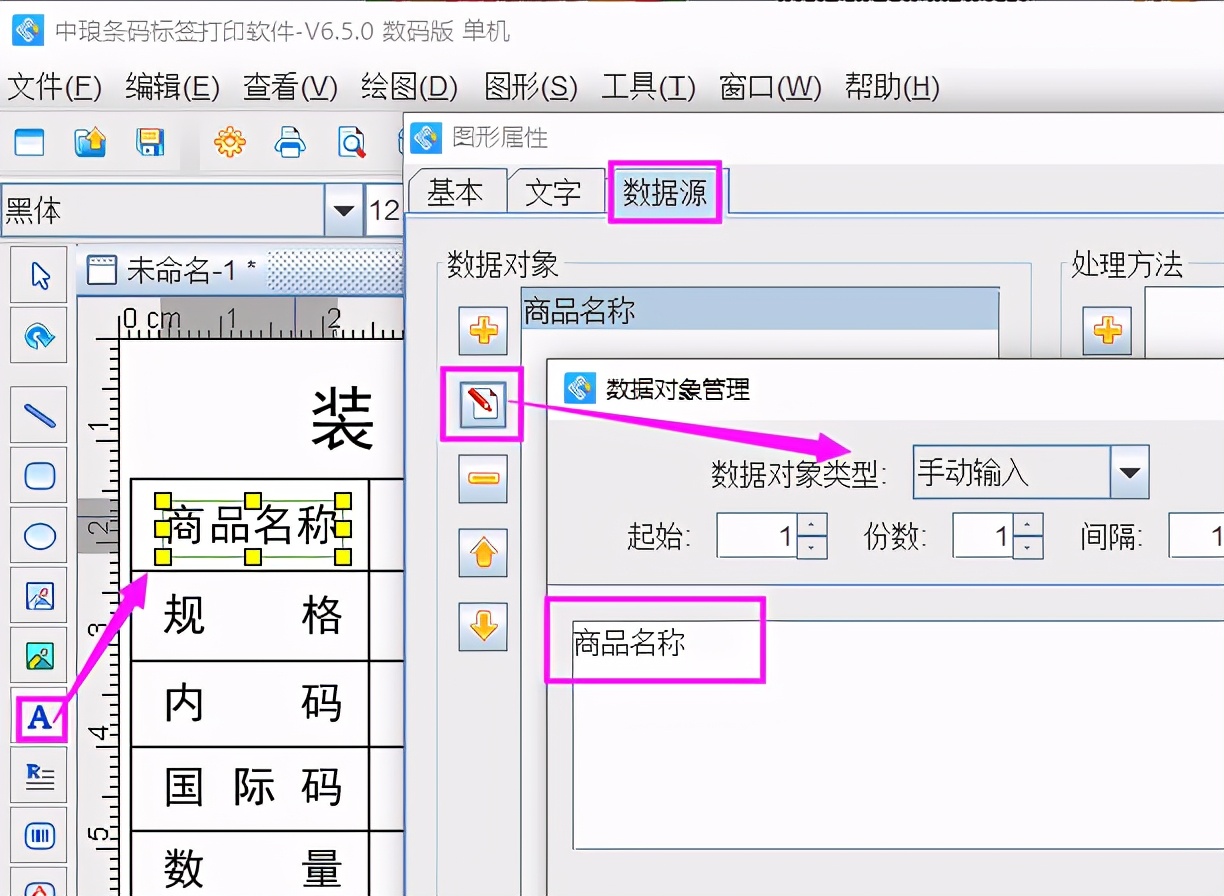
Task: Select the arrow pointer tool
Action: 39,275
